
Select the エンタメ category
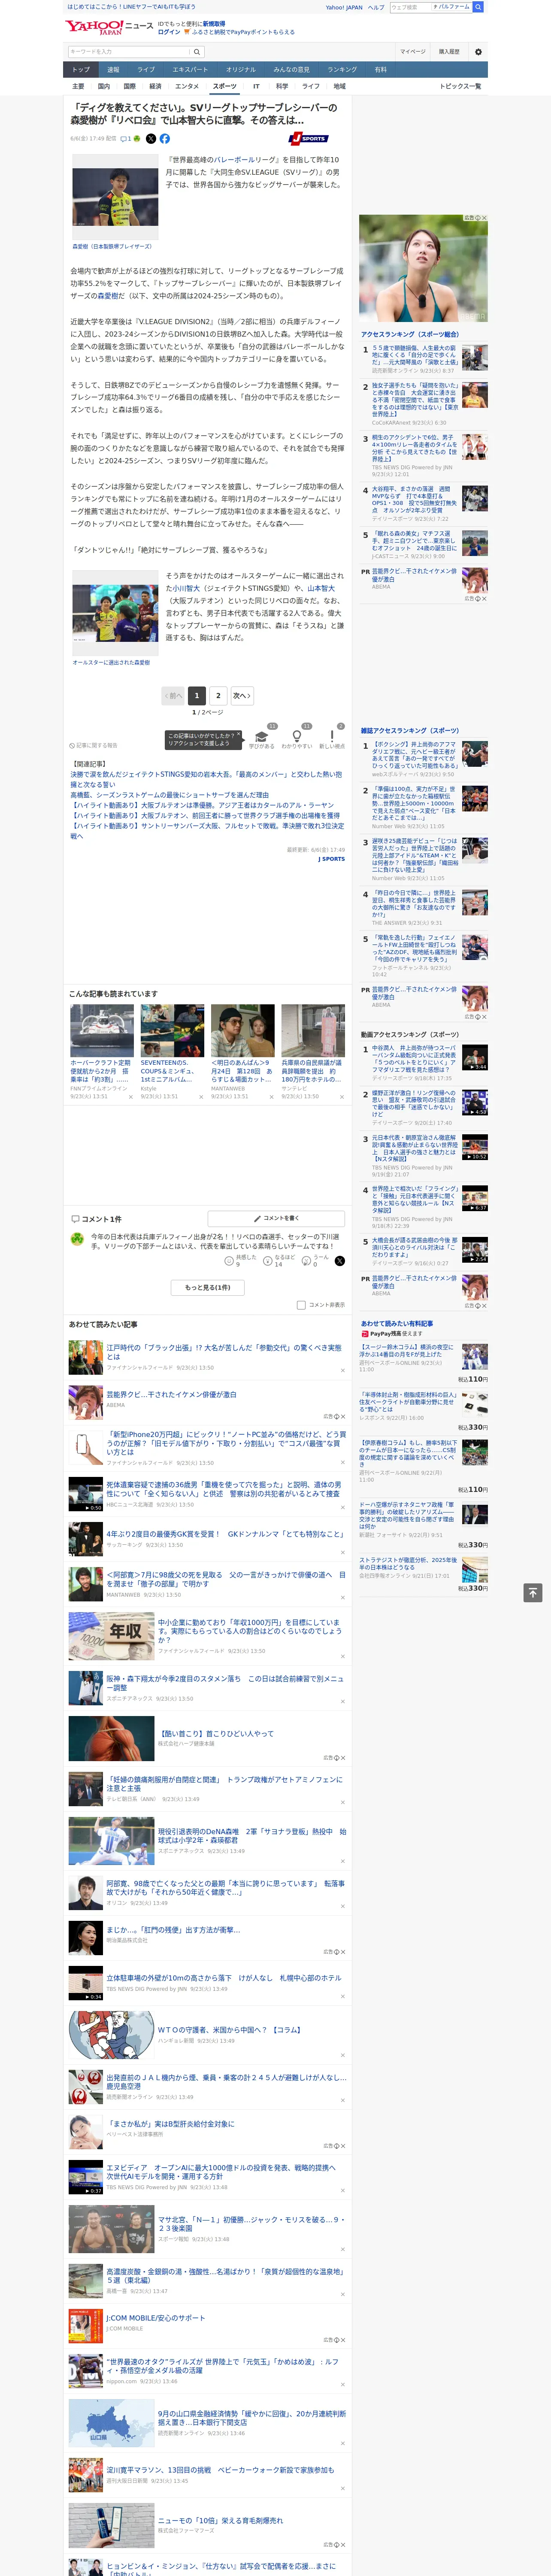point(187,86)
